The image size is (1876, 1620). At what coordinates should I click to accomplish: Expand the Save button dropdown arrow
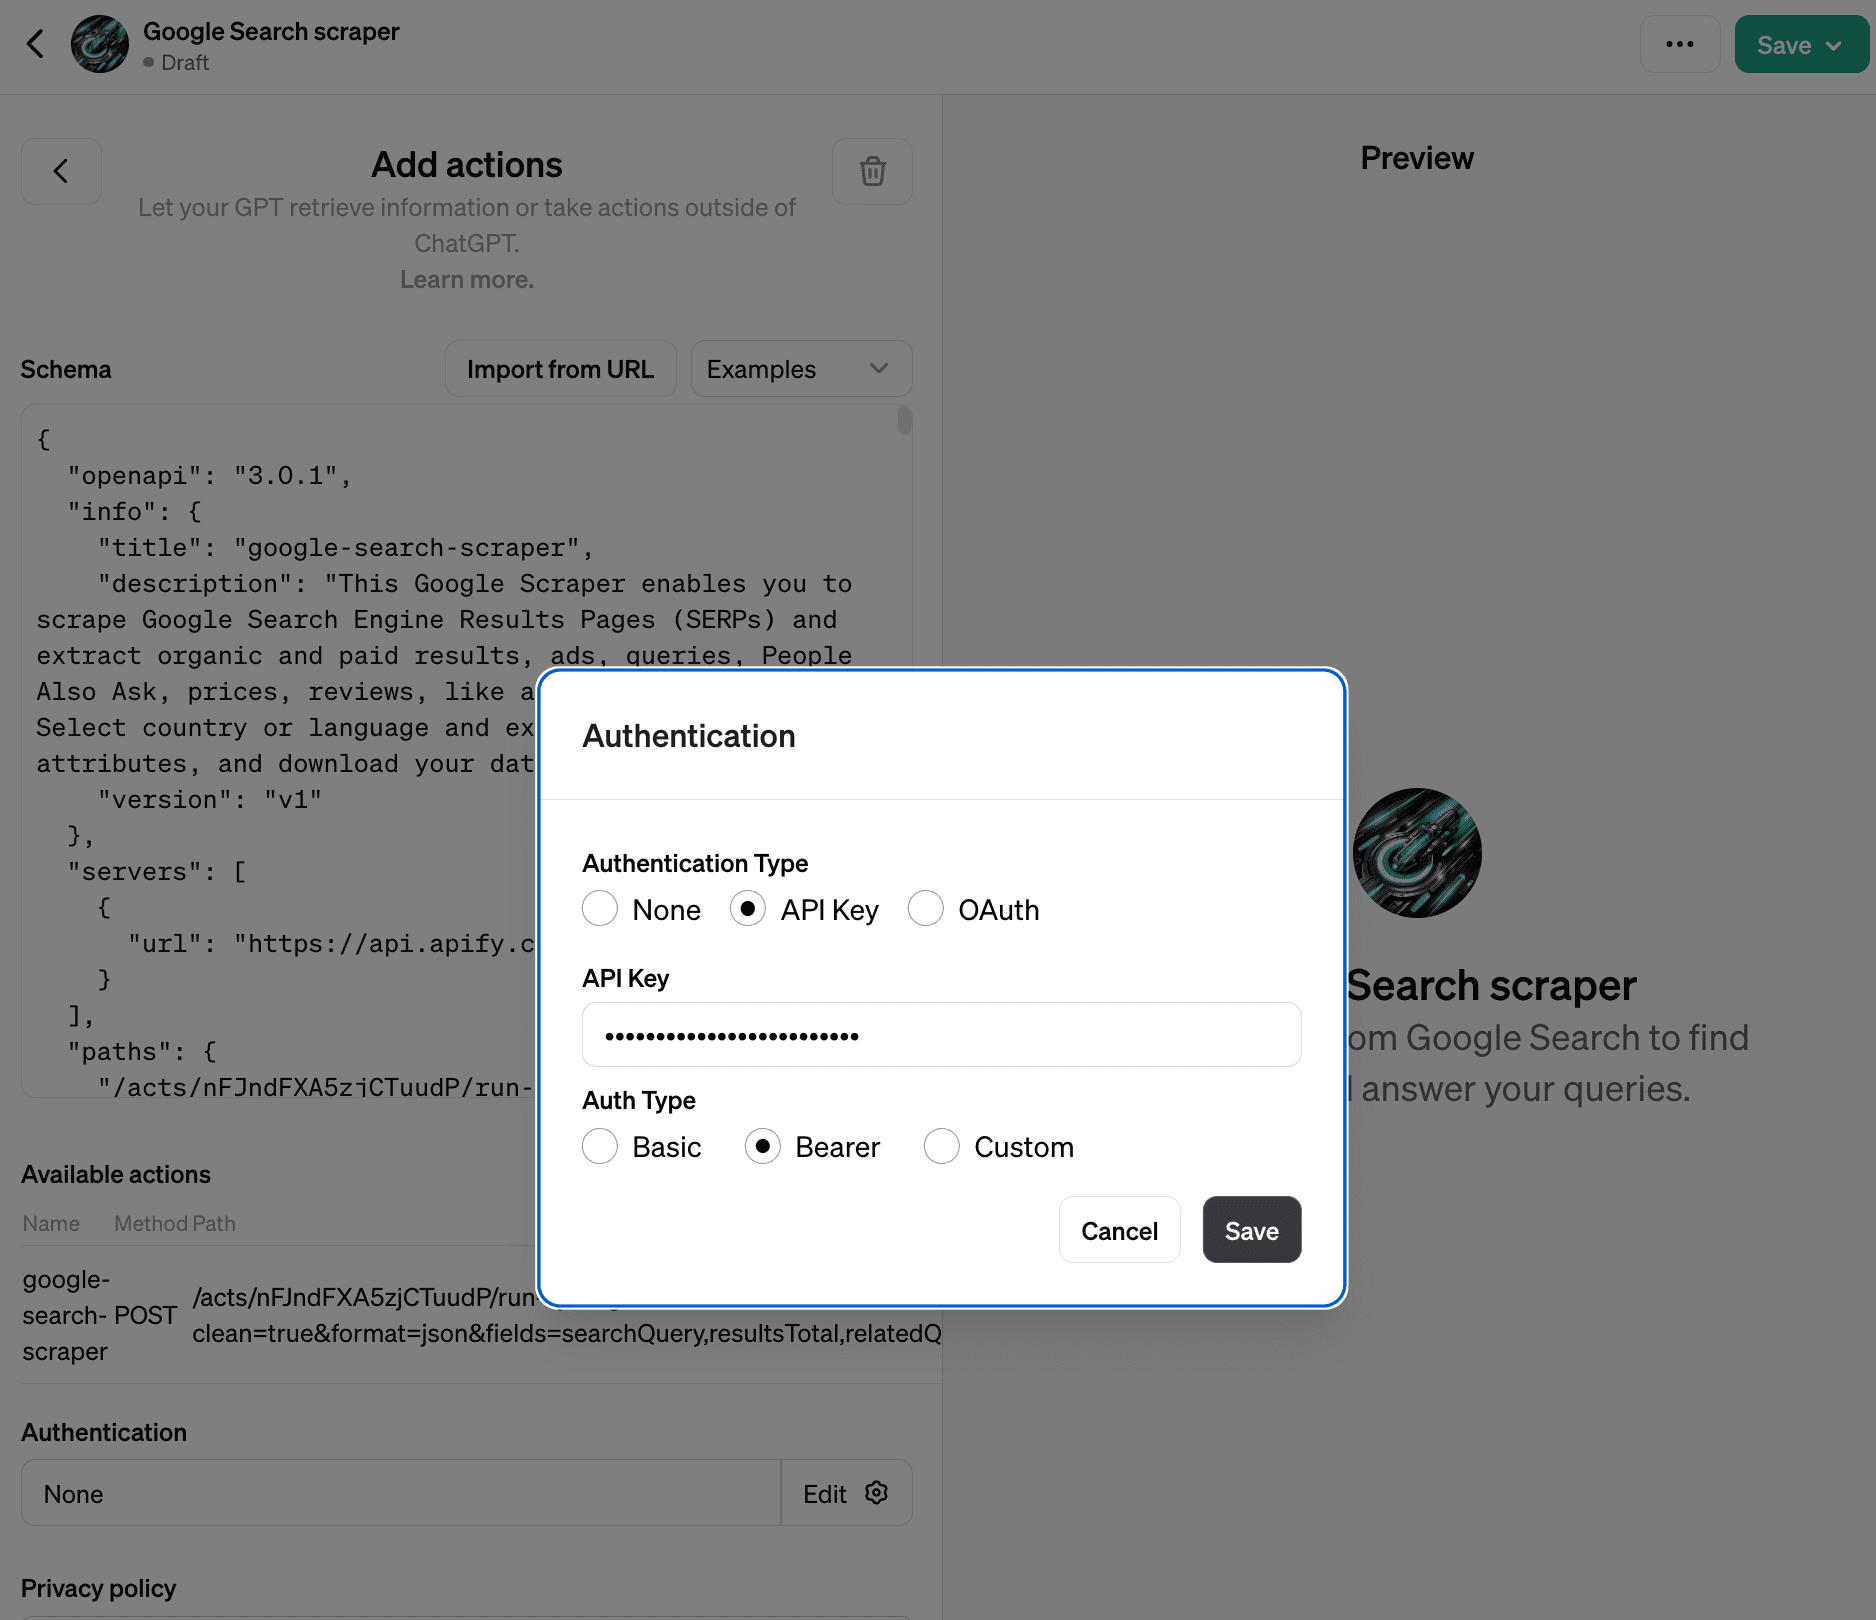pos(1833,44)
